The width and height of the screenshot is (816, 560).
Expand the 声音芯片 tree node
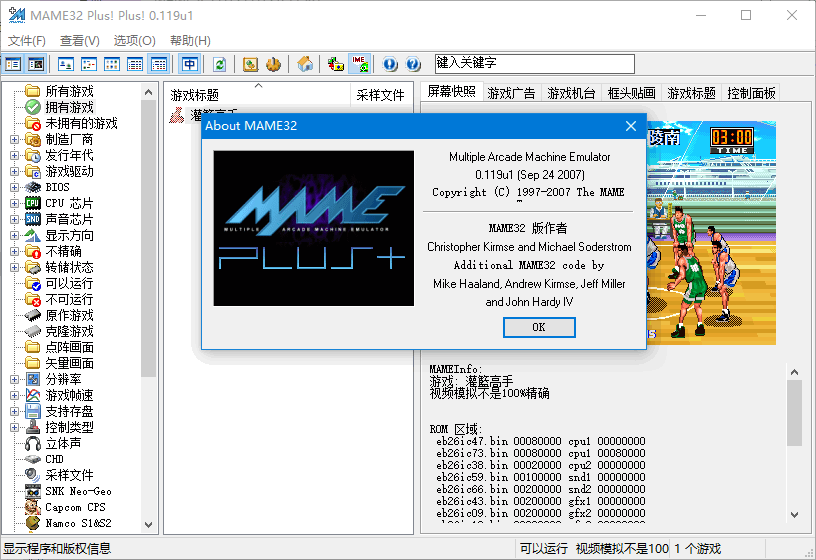tap(15, 220)
